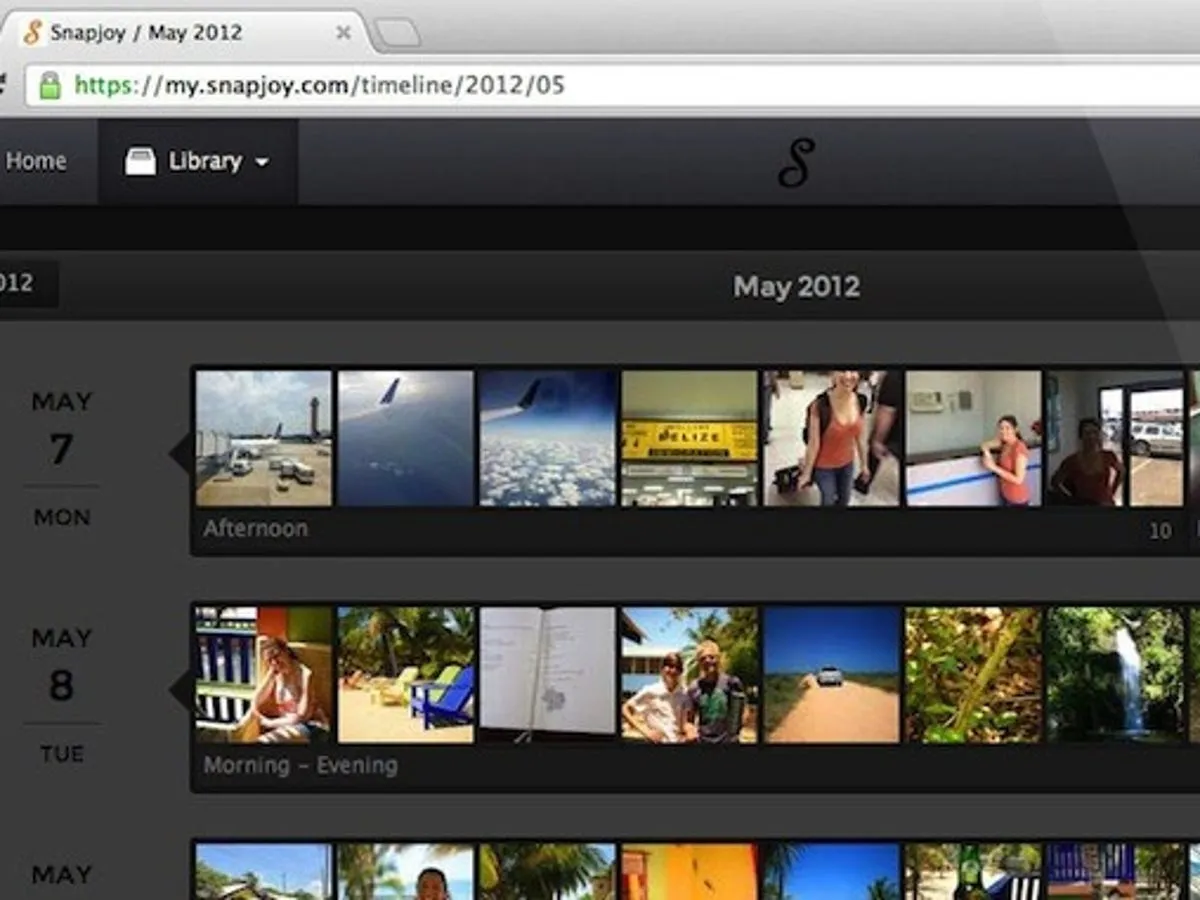1200x900 pixels.
Task: Open the airport tarmac photo on May 7
Action: click(x=264, y=438)
